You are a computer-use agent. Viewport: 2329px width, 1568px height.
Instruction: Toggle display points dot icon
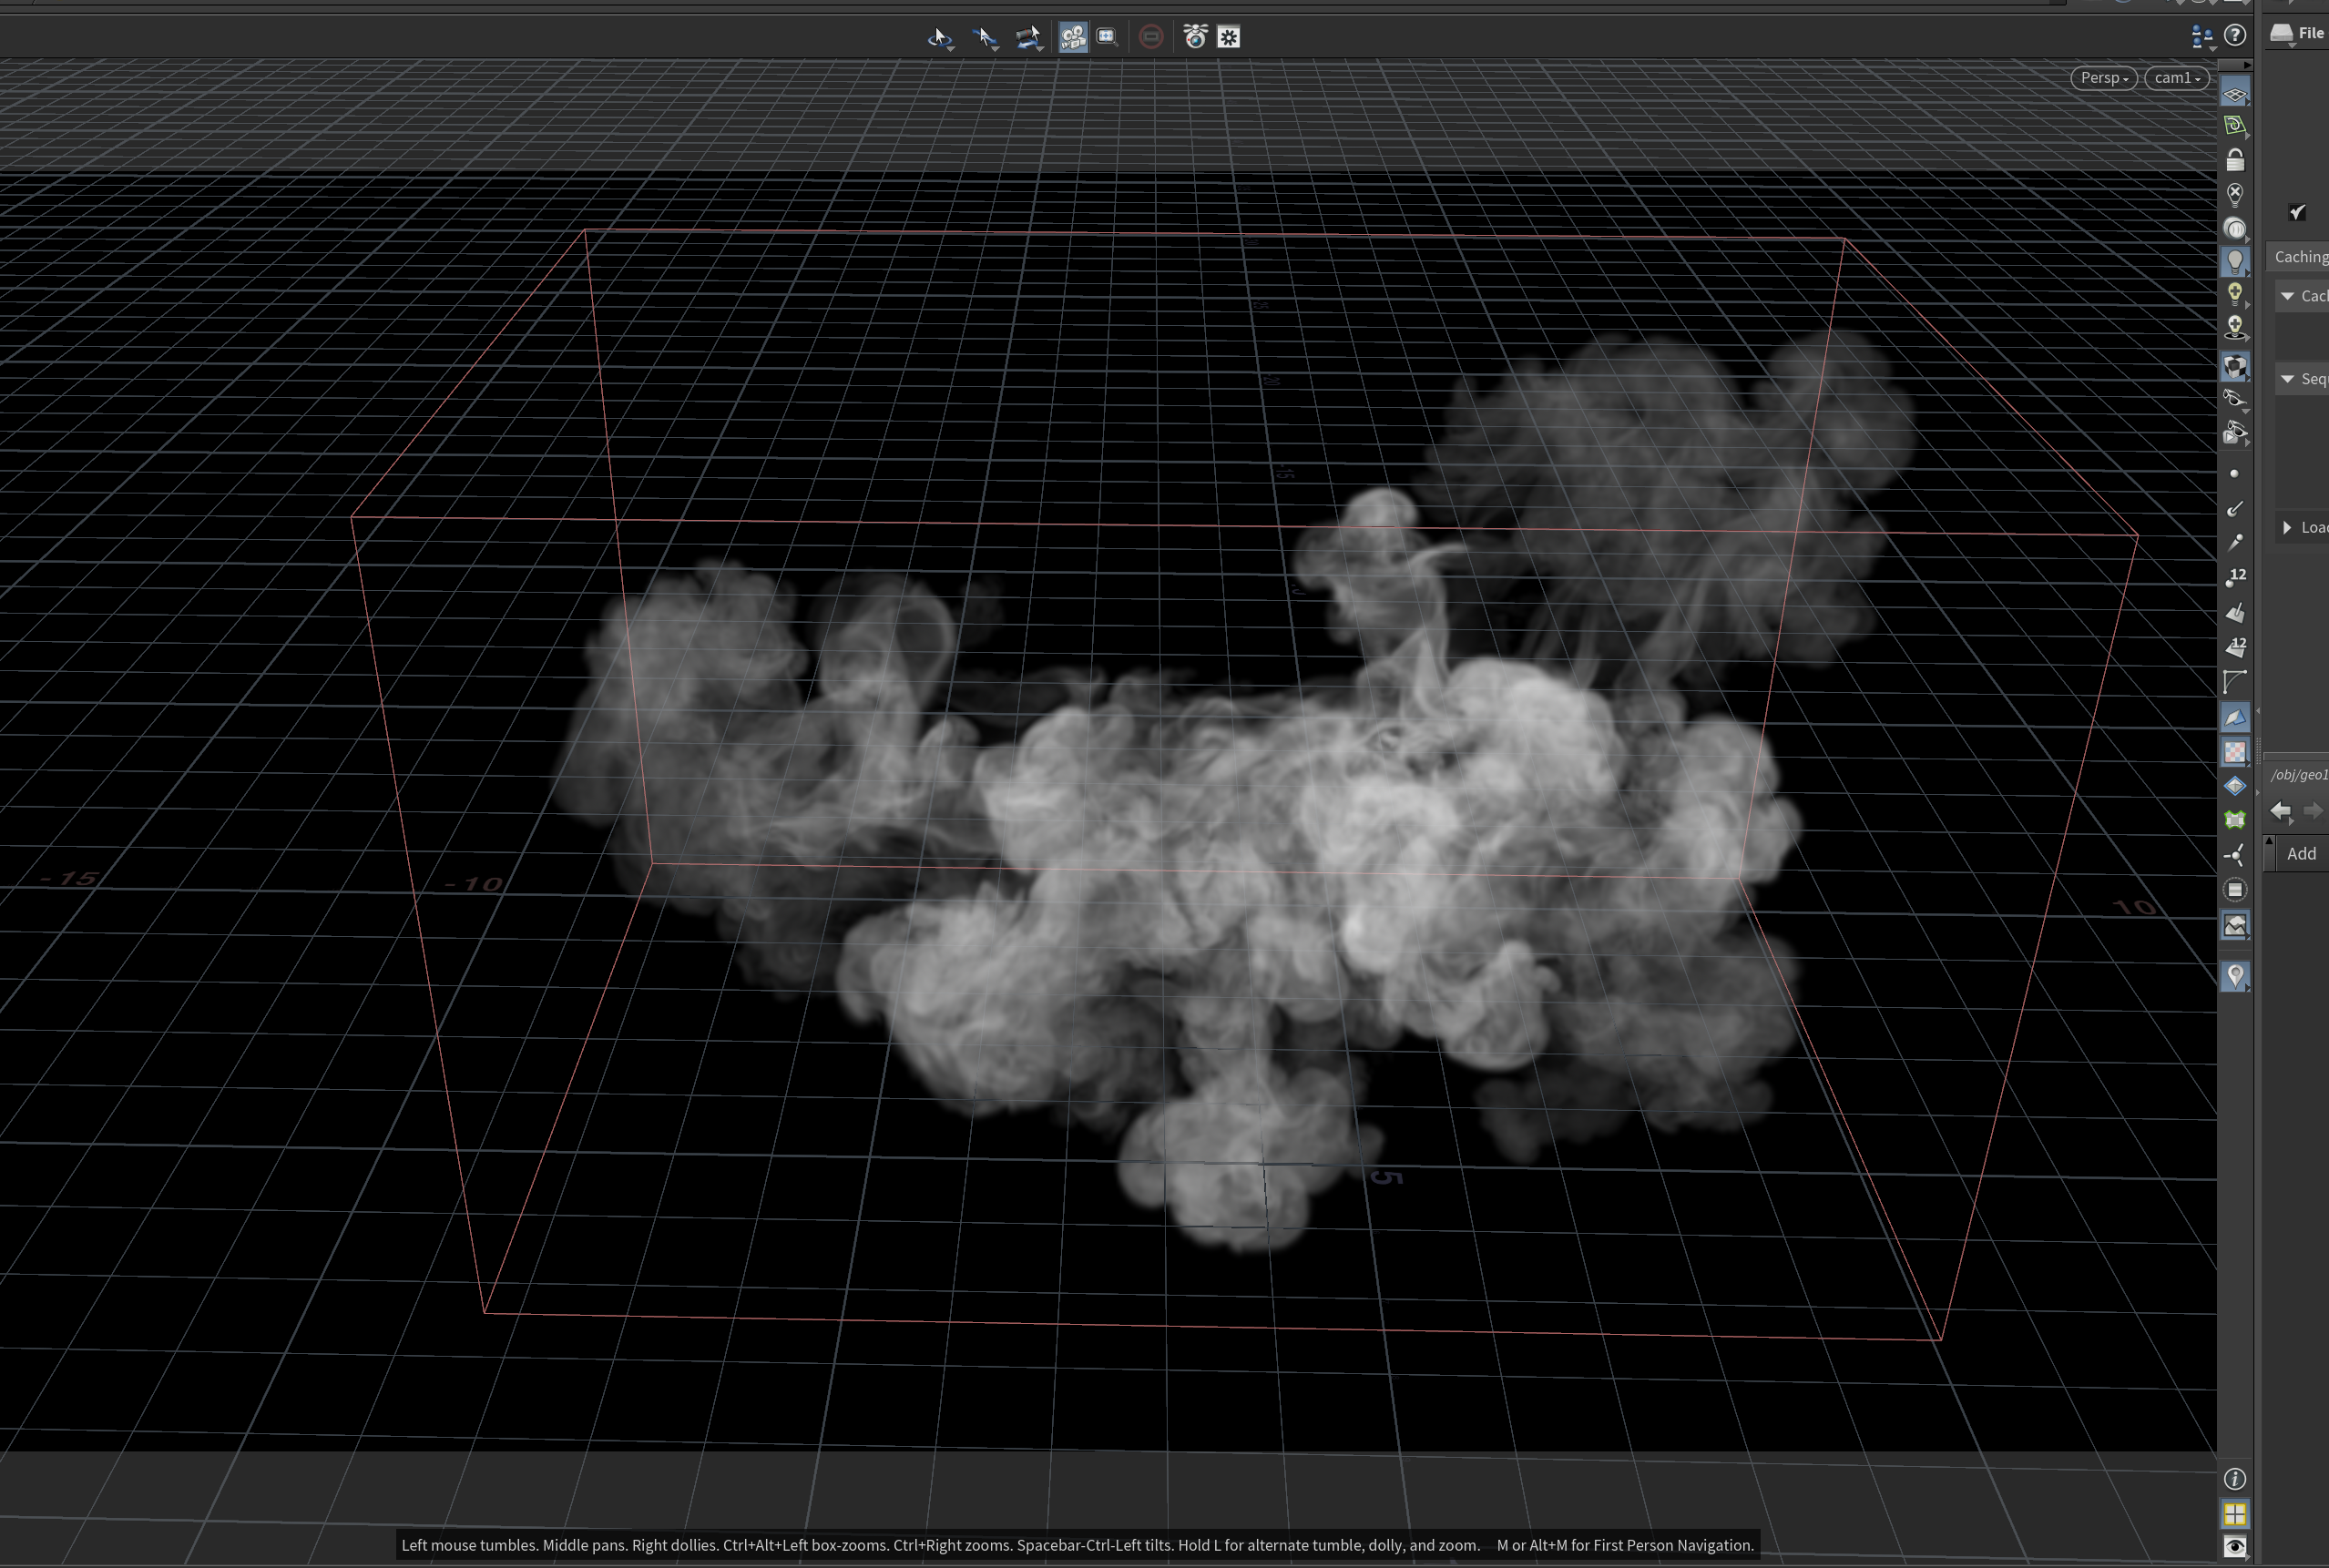(x=2234, y=474)
